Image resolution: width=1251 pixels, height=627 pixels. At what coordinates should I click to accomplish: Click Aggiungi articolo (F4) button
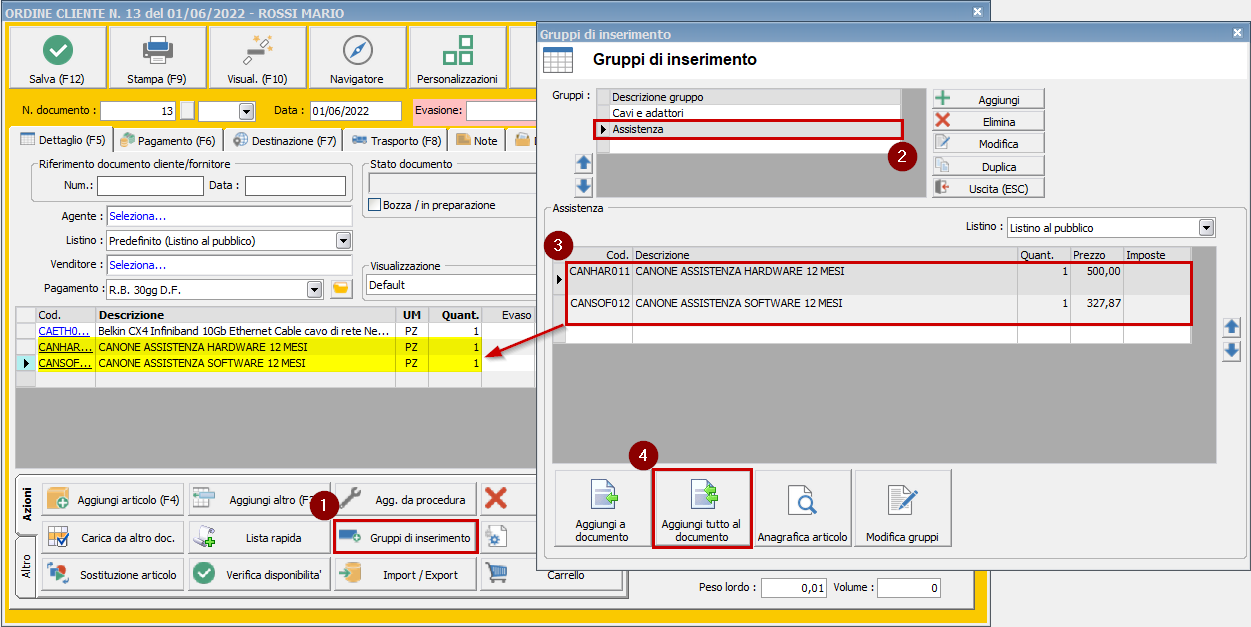pos(113,499)
